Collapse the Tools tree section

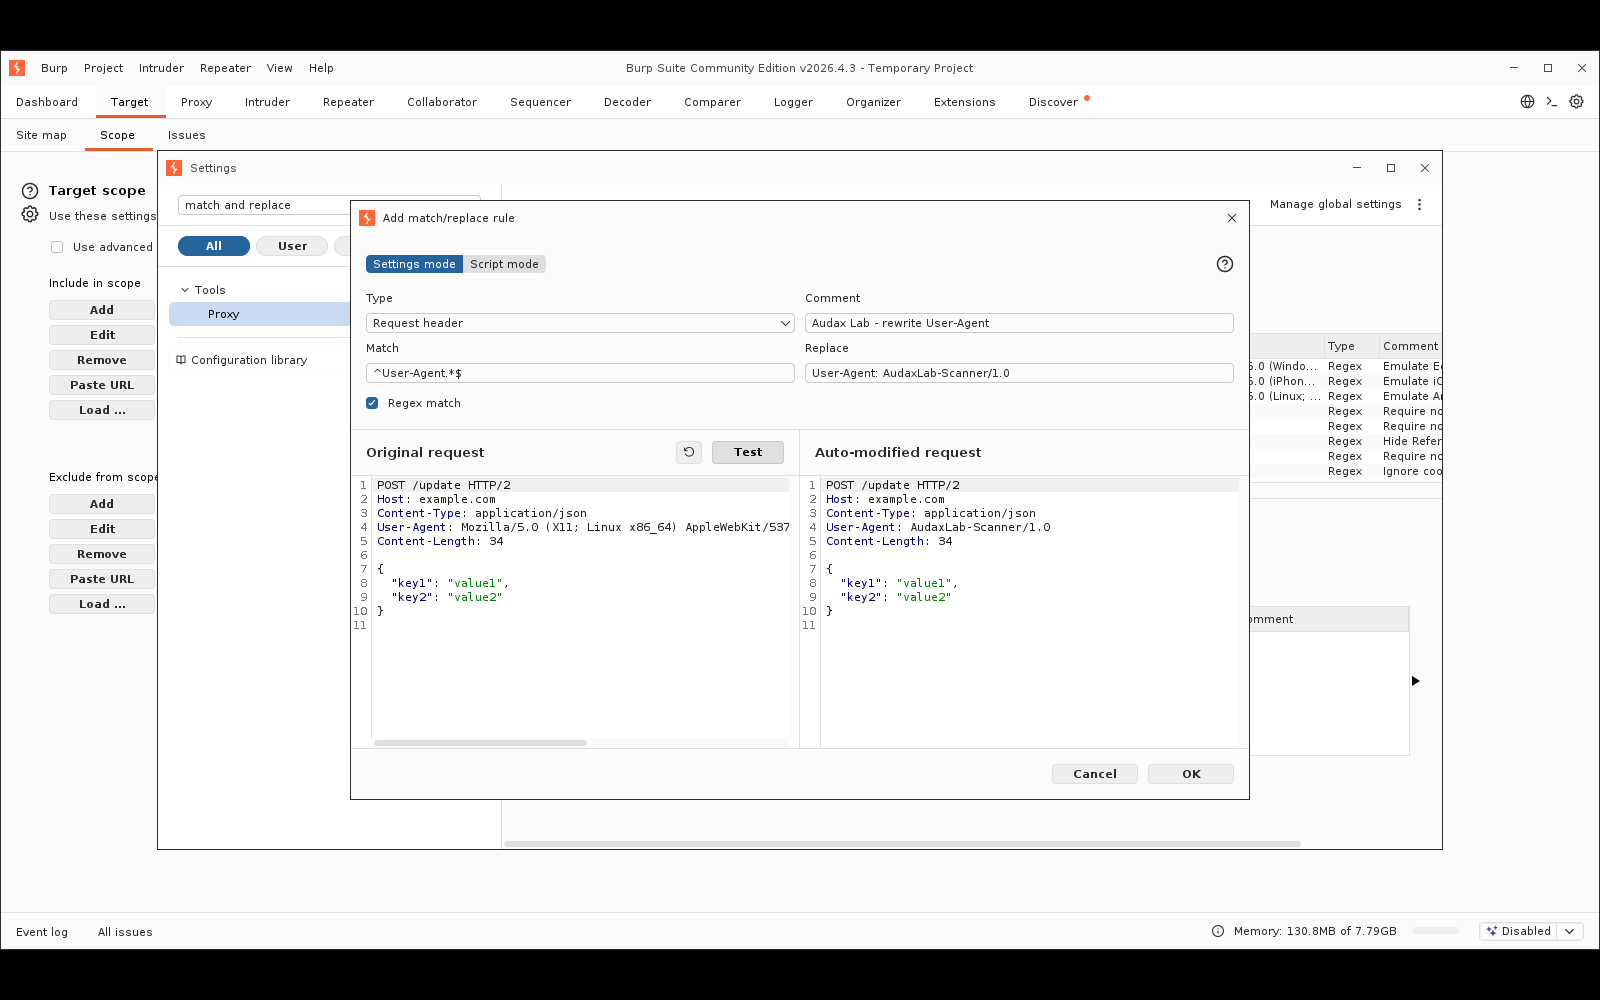click(185, 290)
